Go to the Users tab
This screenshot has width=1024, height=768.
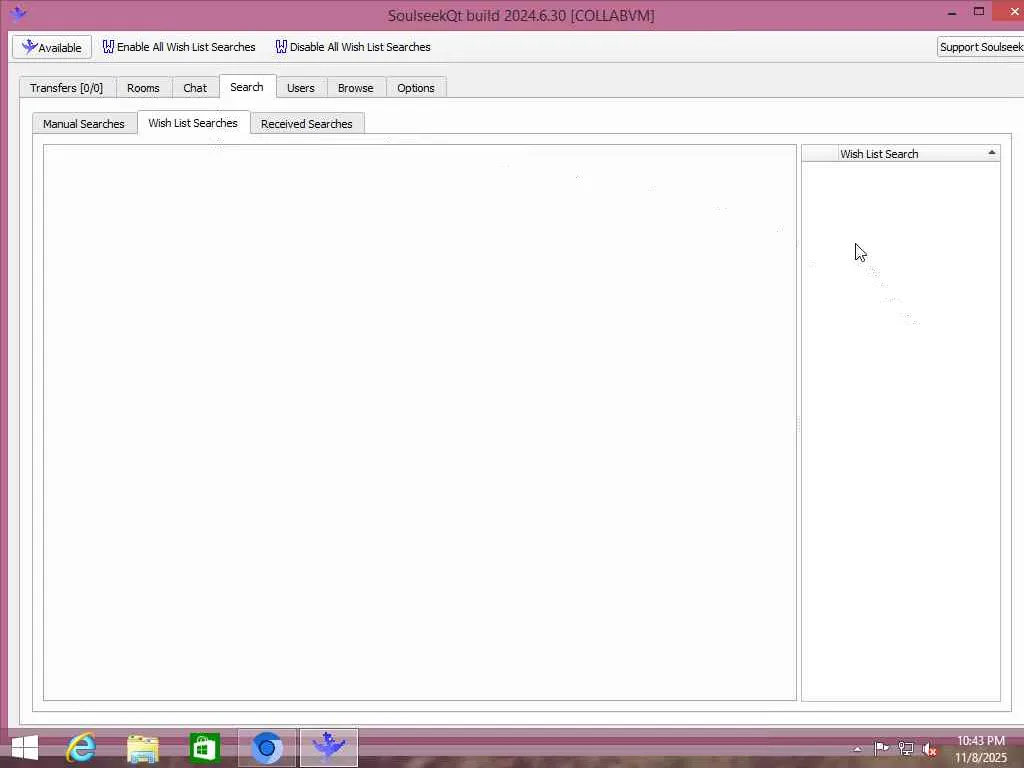[x=300, y=88]
